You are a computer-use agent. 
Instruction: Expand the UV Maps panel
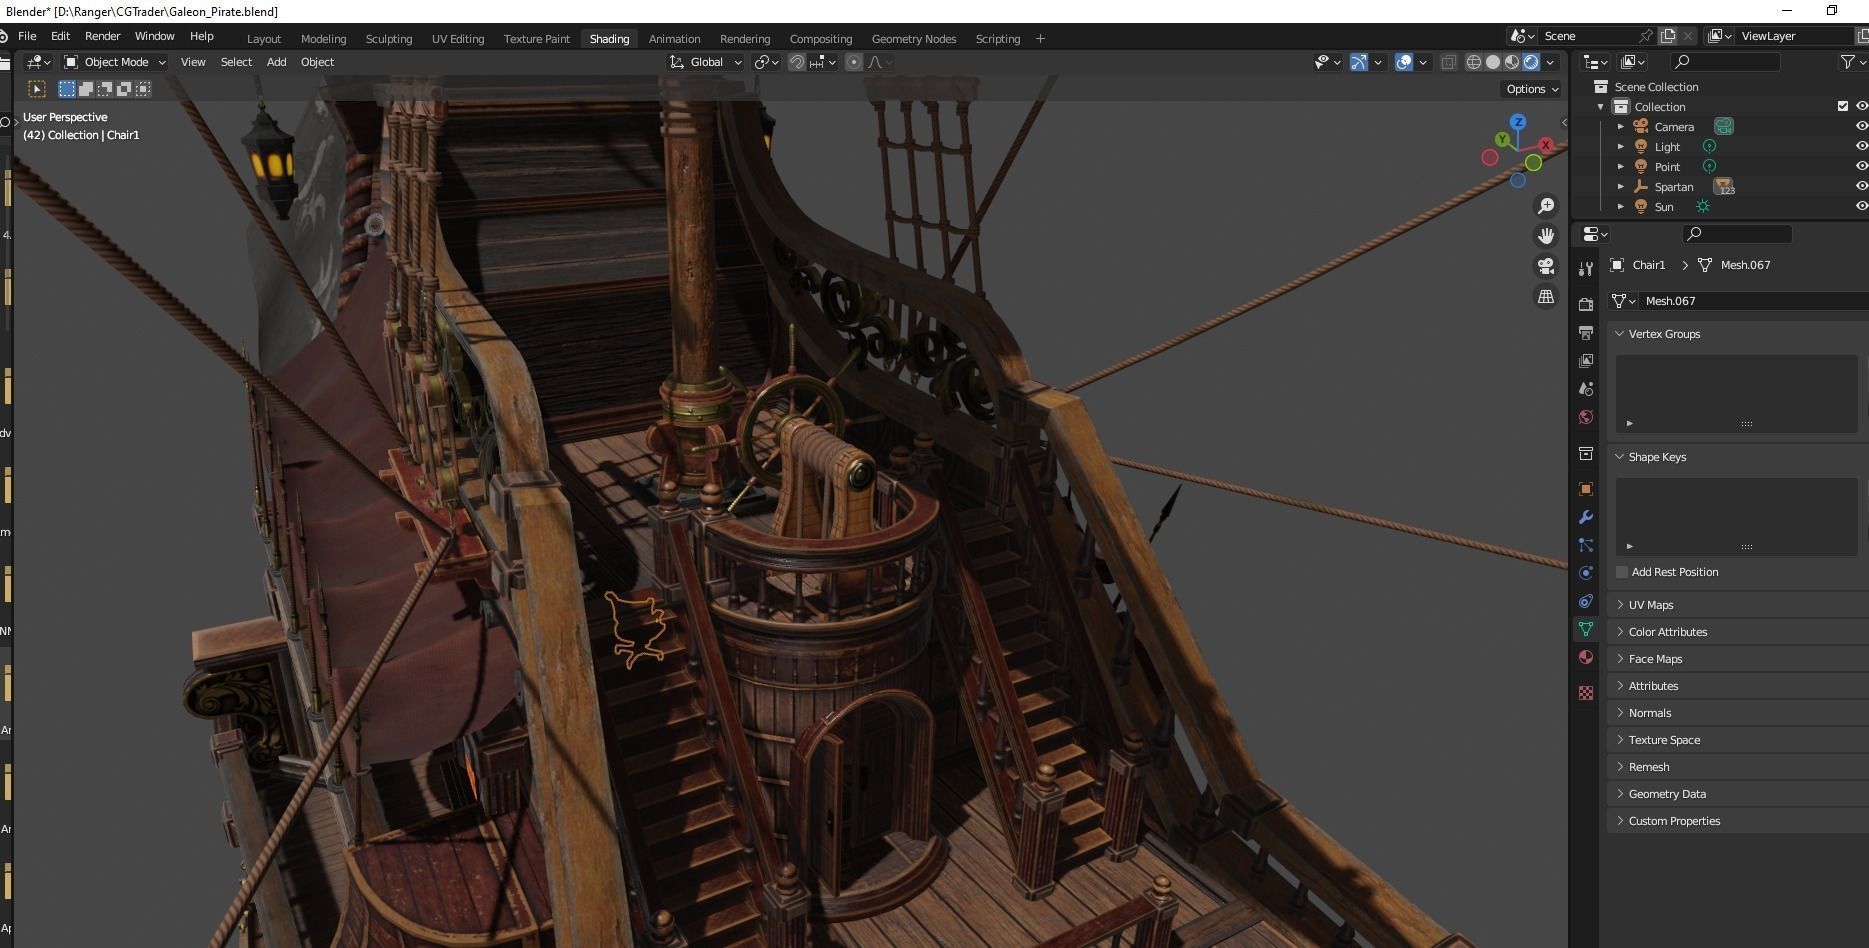click(x=1736, y=605)
